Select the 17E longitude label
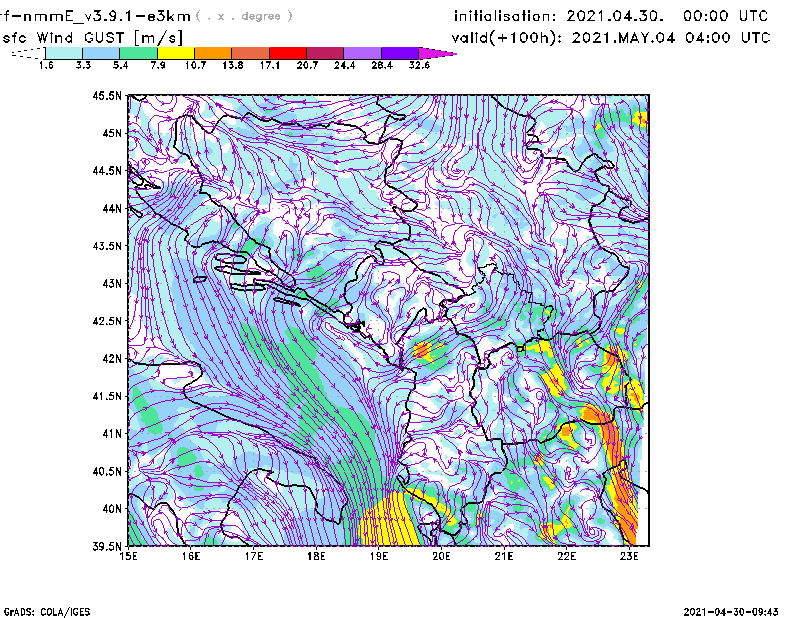Screen dimensions: 800x618 click(254, 556)
